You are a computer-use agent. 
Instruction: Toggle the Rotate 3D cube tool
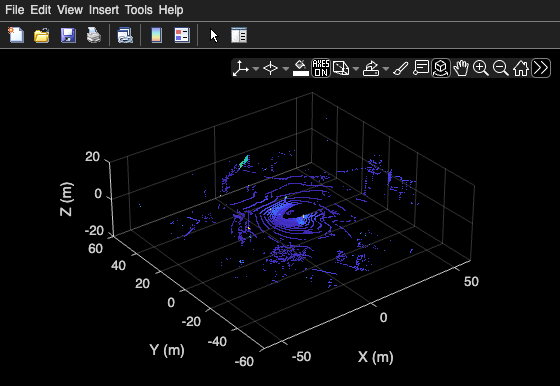click(441, 68)
